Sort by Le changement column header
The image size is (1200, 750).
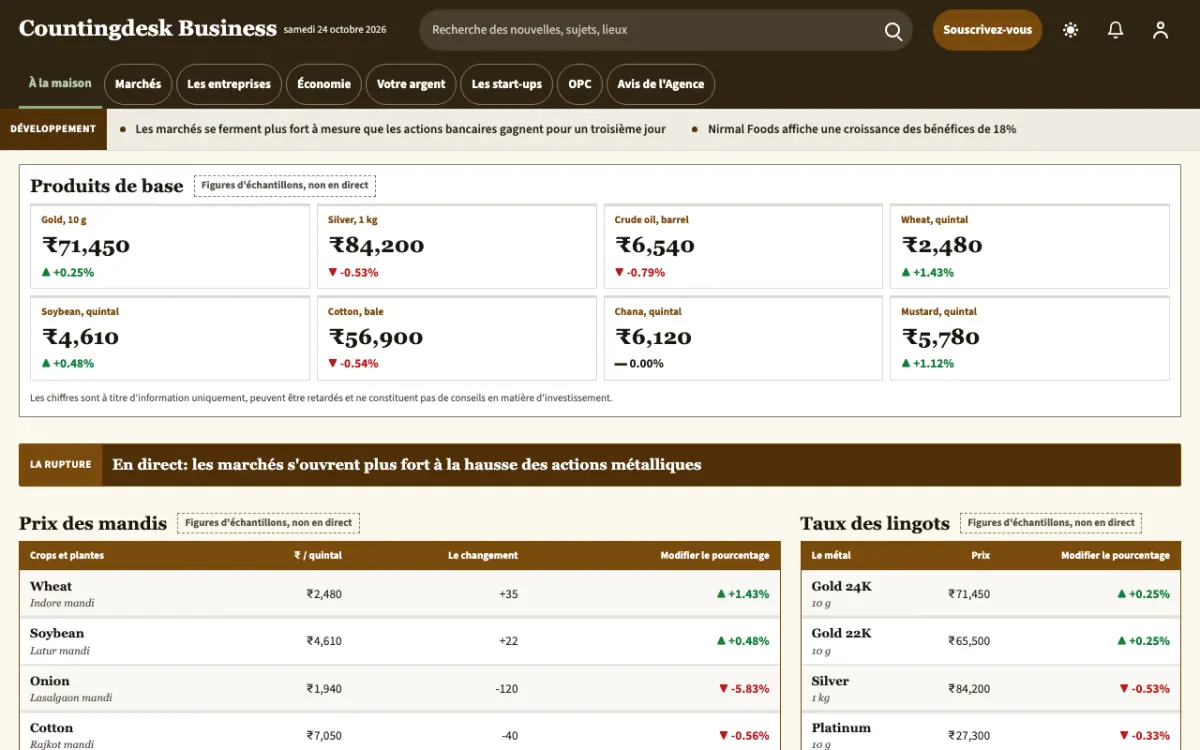[483, 556]
